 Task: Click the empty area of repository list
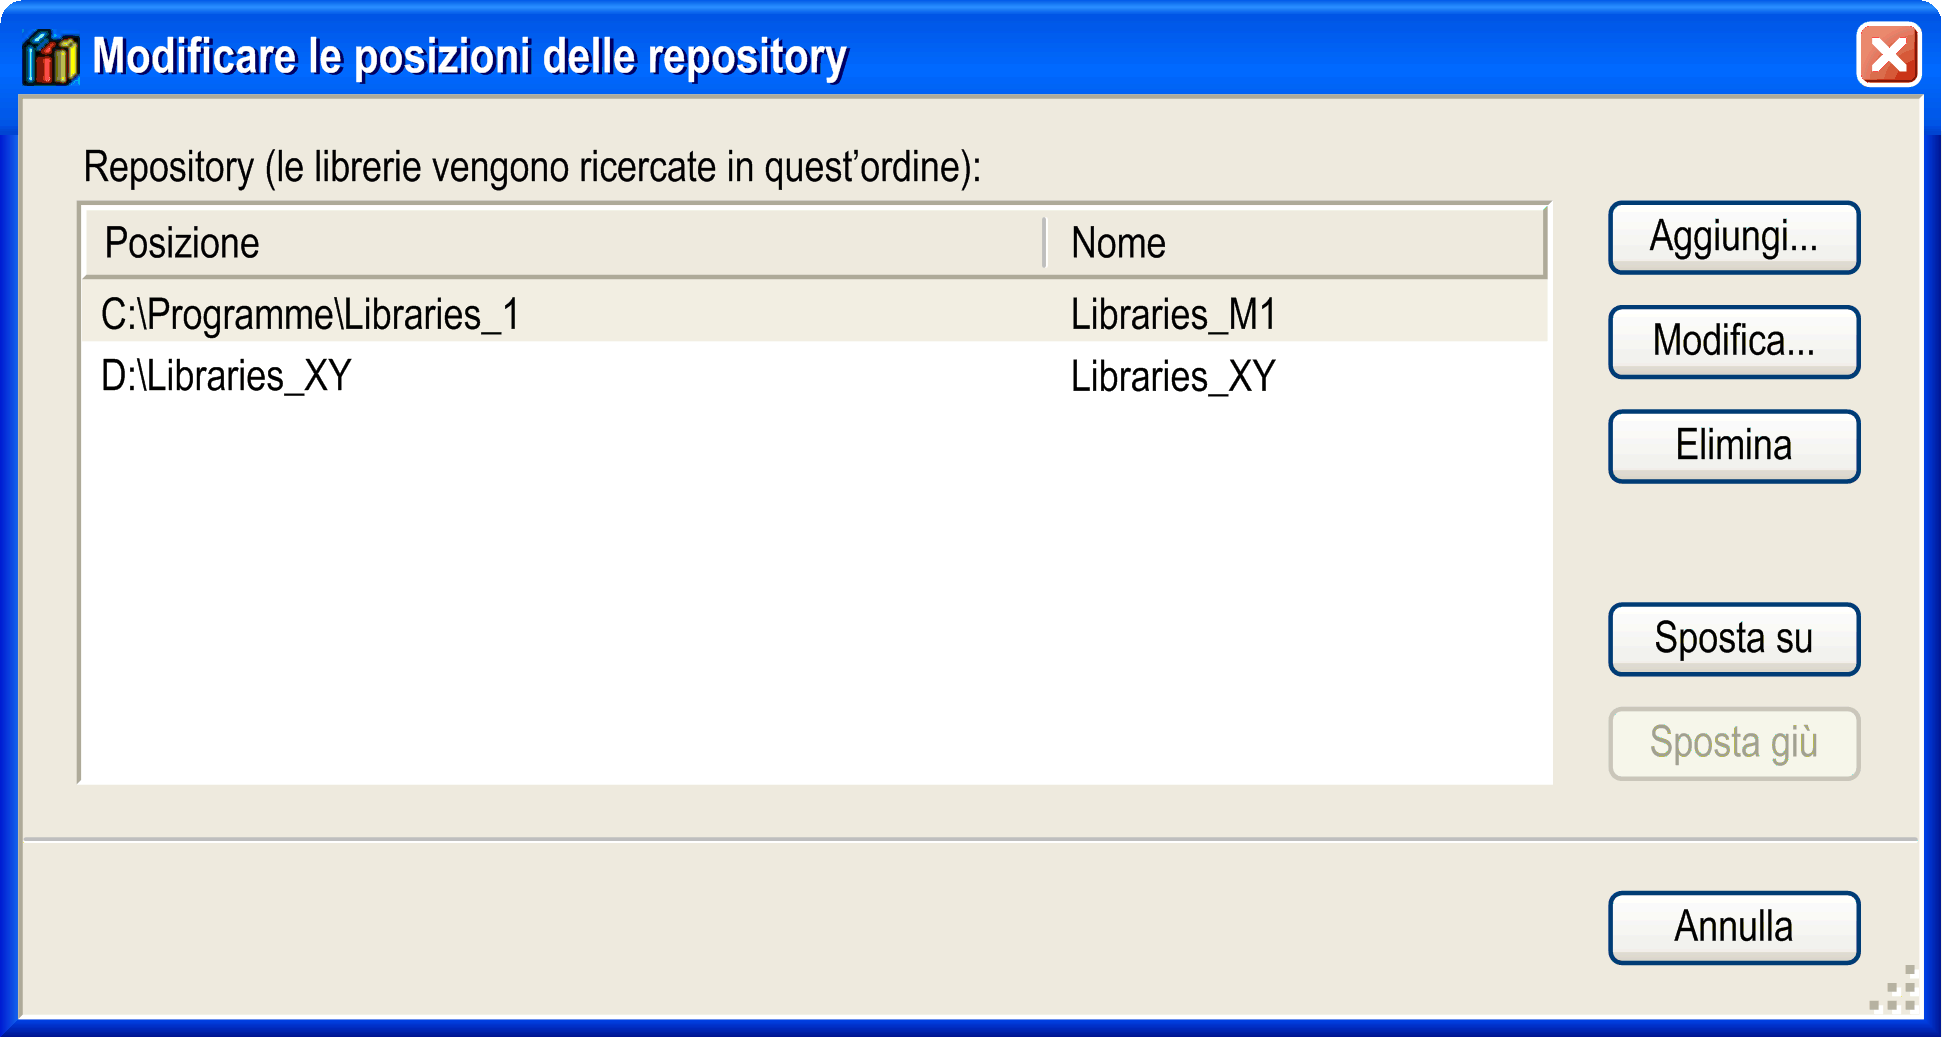[x=815, y=595]
